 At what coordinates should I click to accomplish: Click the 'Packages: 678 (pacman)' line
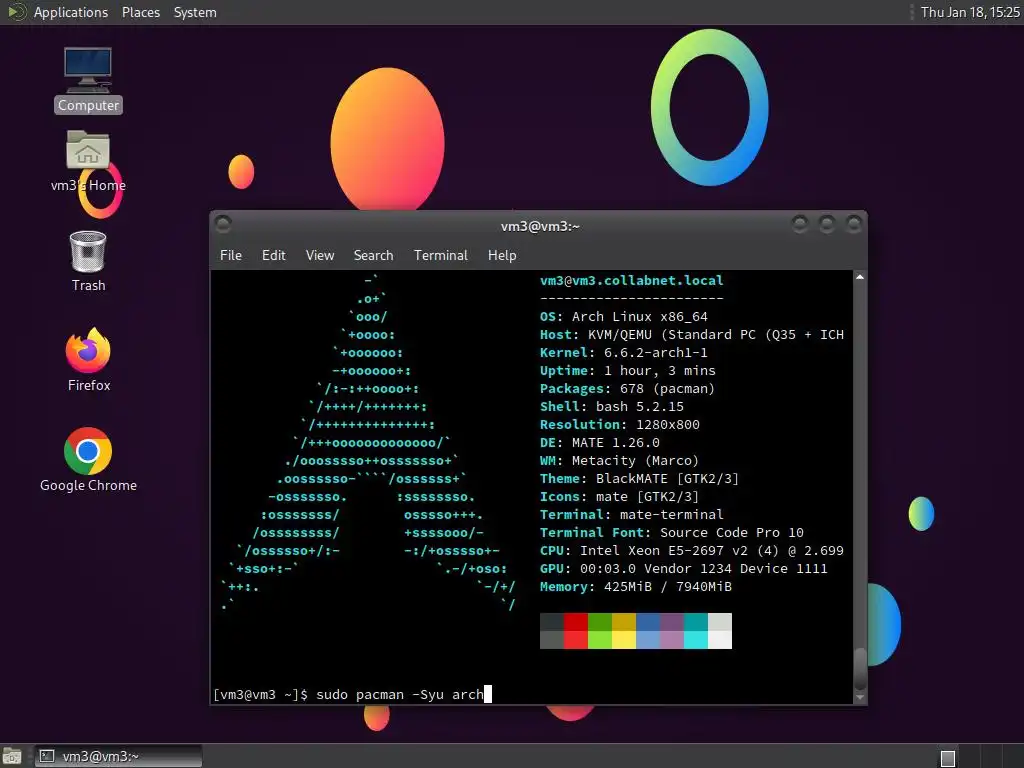coord(628,389)
